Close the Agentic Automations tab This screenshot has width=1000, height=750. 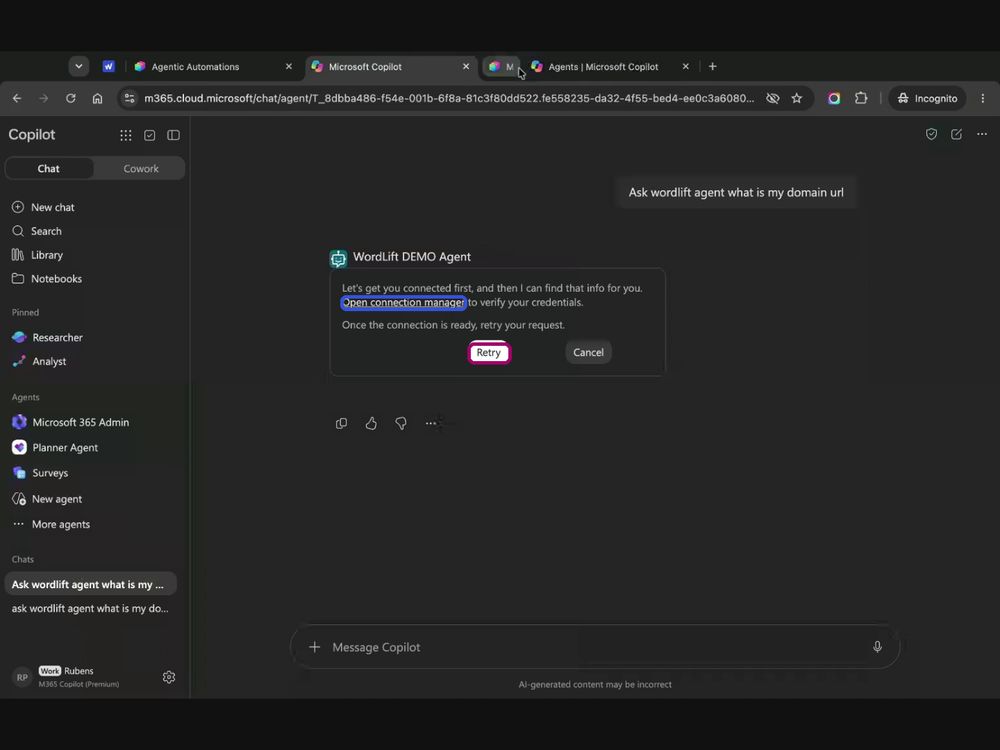(288, 66)
